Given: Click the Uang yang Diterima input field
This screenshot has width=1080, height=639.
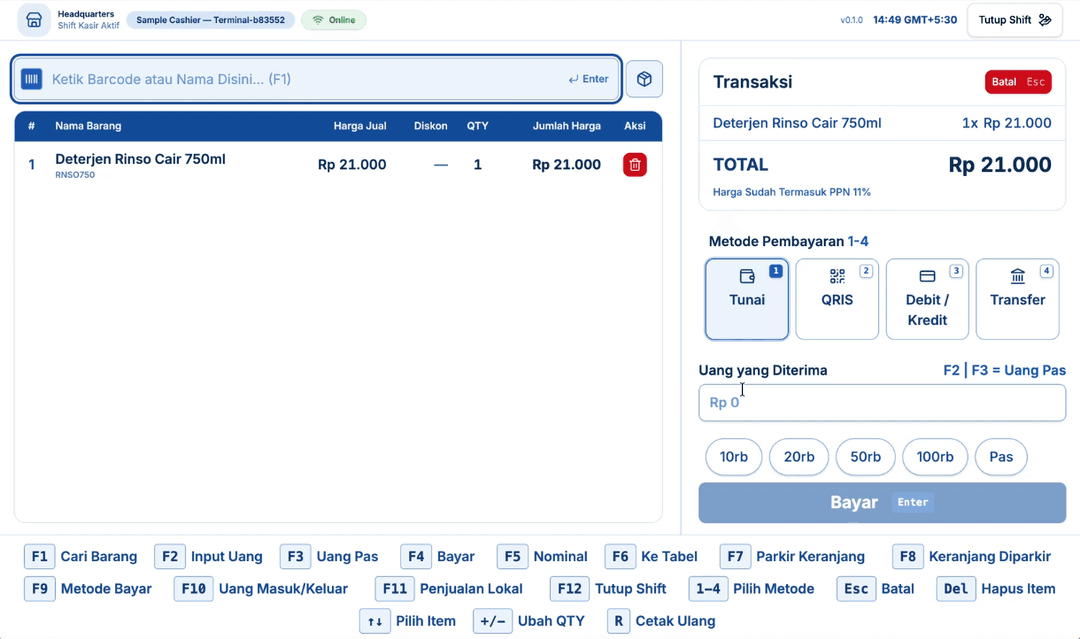Looking at the screenshot, I should [882, 403].
